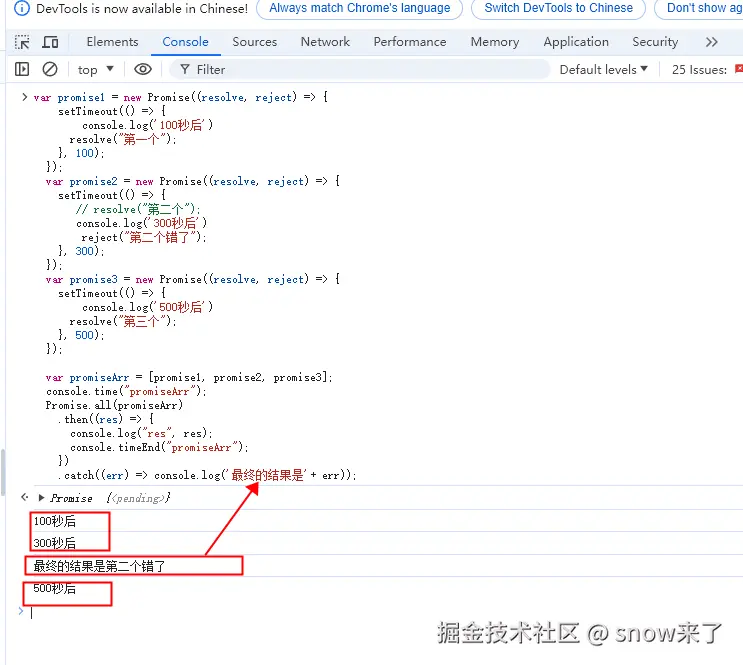The image size is (743, 665).
Task: Click Always match Chrome's language button
Action: [x=360, y=9]
